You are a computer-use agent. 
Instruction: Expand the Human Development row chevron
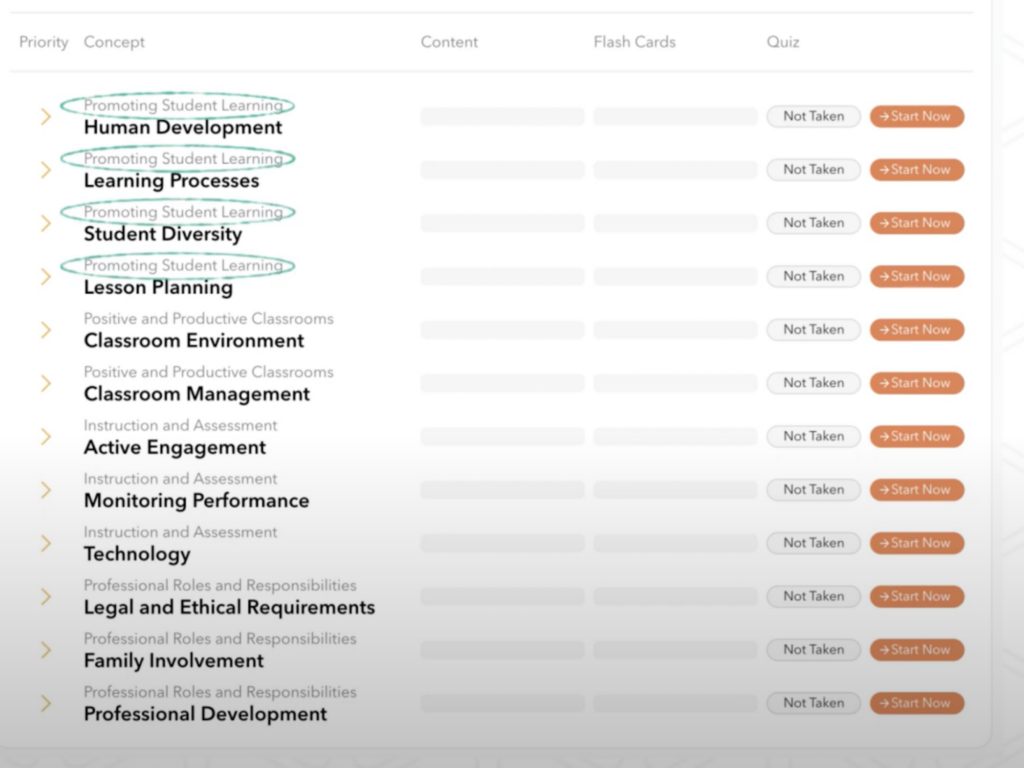tap(45, 117)
